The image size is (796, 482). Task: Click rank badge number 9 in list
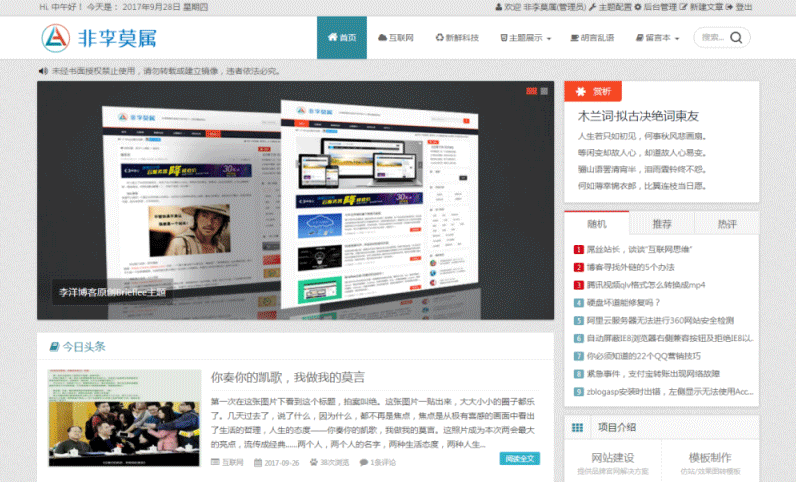tap(579, 392)
